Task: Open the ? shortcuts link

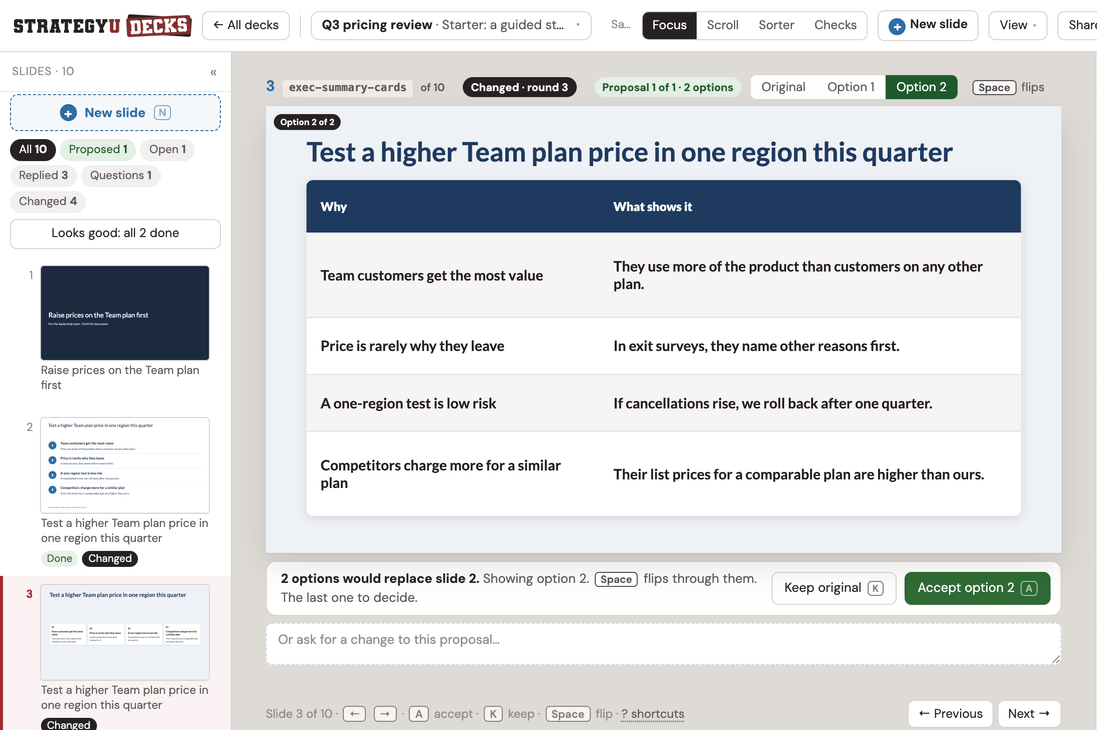Action: (x=653, y=714)
